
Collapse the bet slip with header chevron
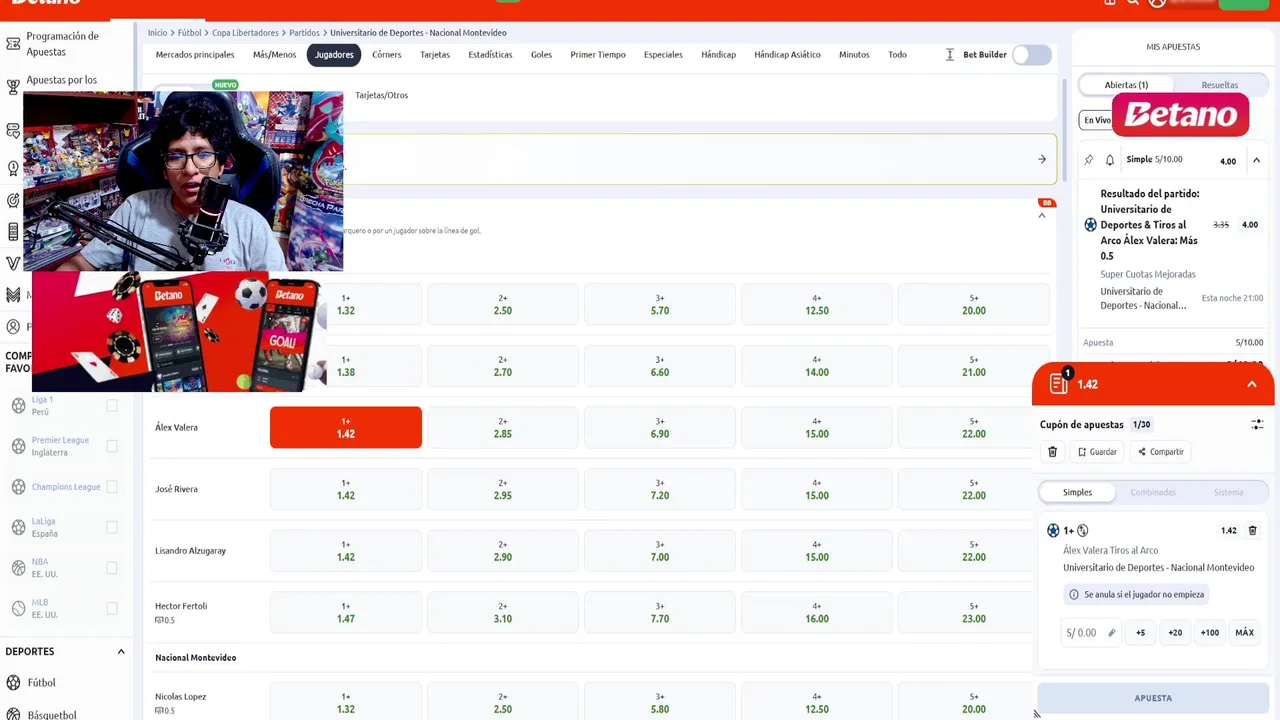(x=1251, y=384)
